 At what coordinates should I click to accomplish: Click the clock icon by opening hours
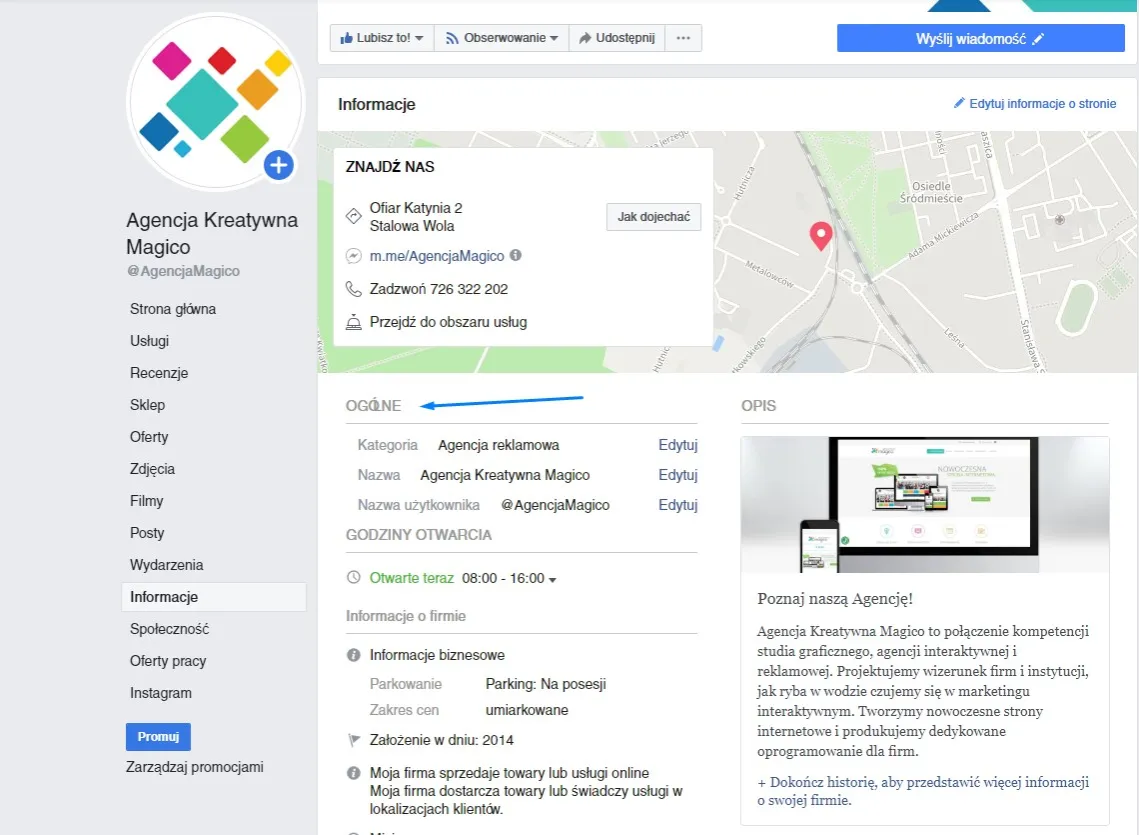click(x=353, y=578)
